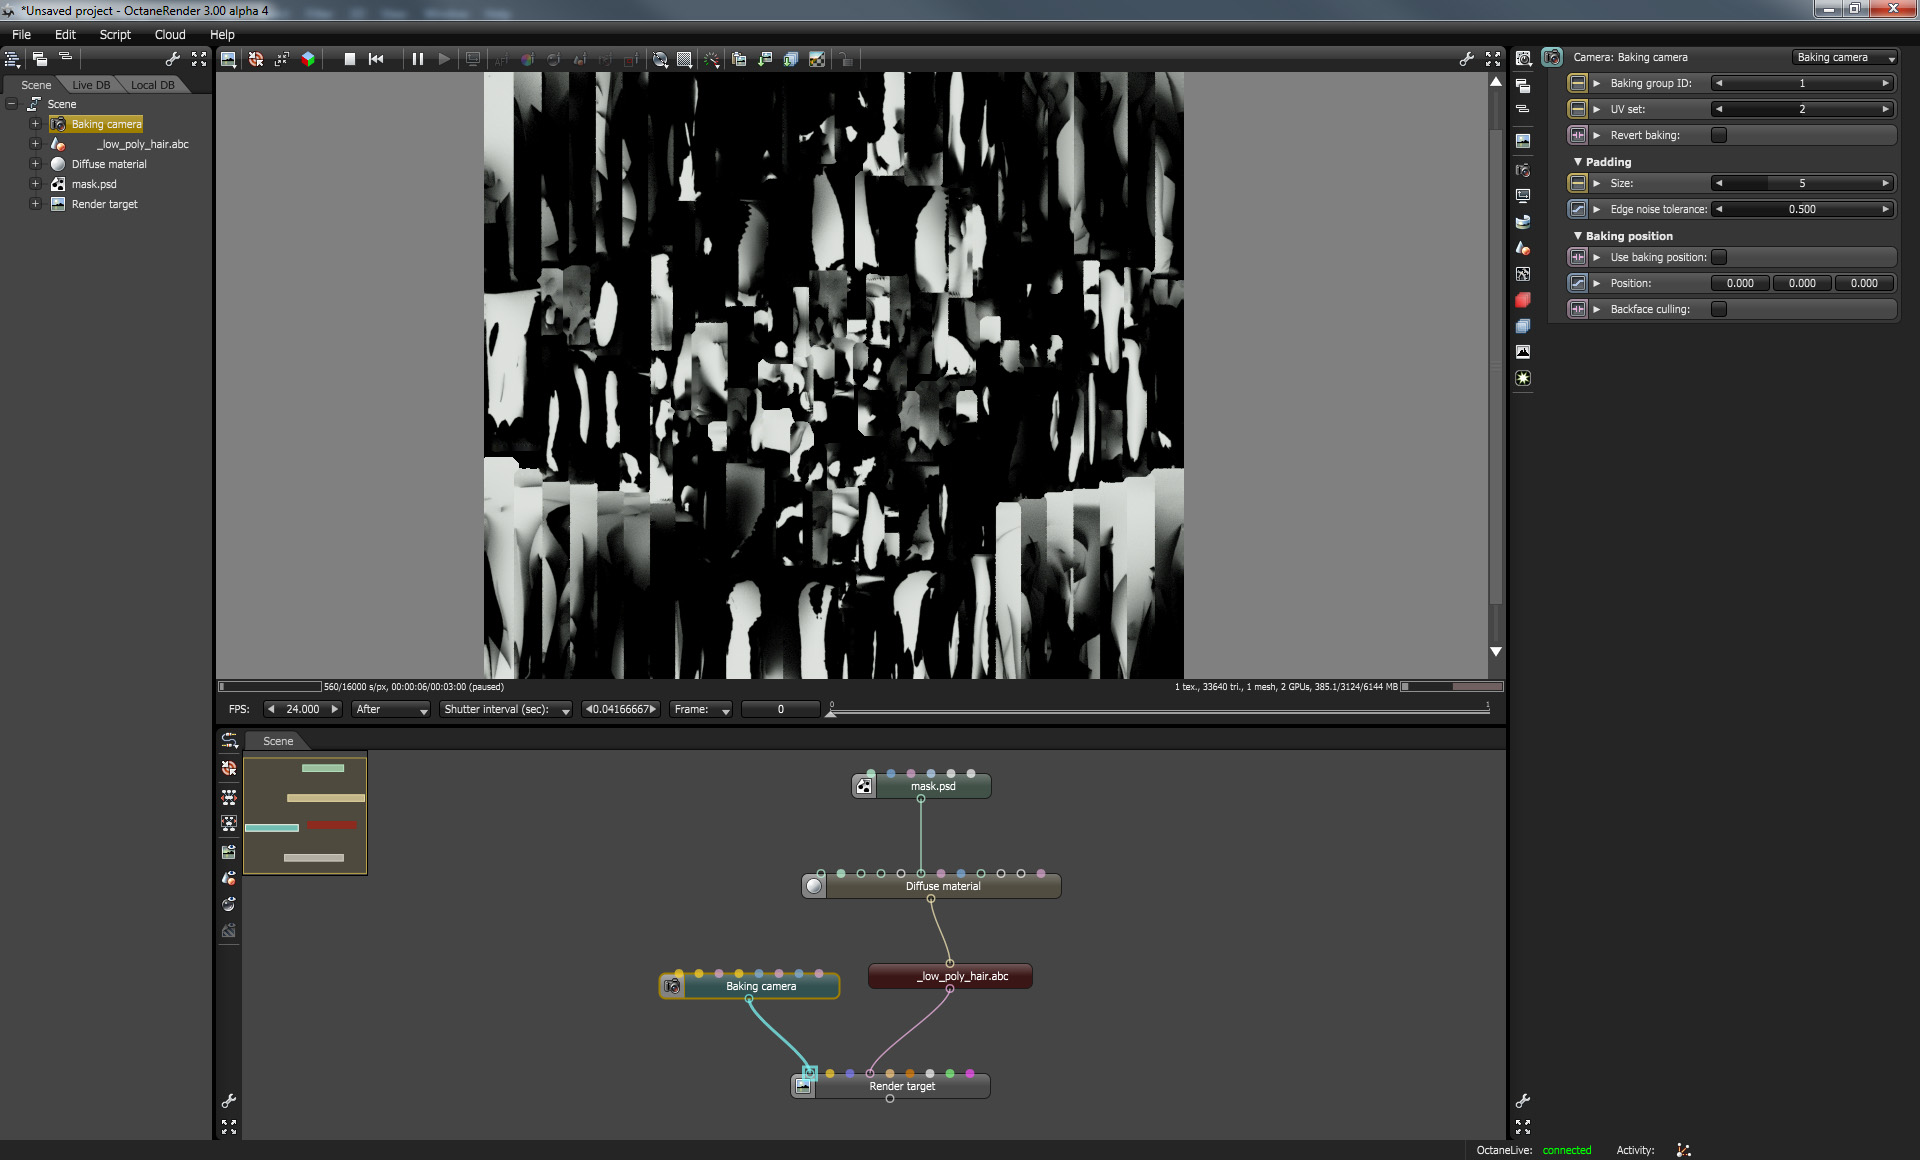
Task: Click the RGB cube icon in the viewport toolbar
Action: point(308,60)
